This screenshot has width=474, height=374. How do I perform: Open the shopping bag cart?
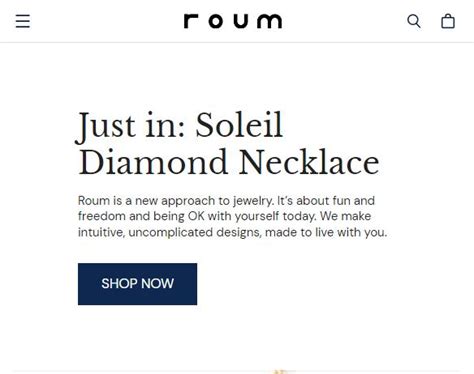point(448,21)
